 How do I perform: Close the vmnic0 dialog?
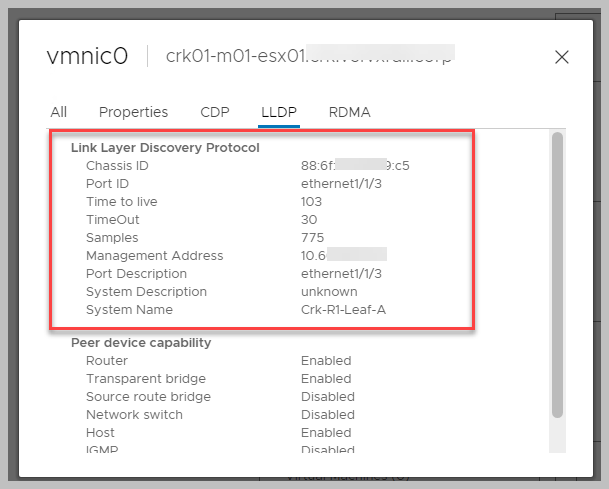point(562,57)
